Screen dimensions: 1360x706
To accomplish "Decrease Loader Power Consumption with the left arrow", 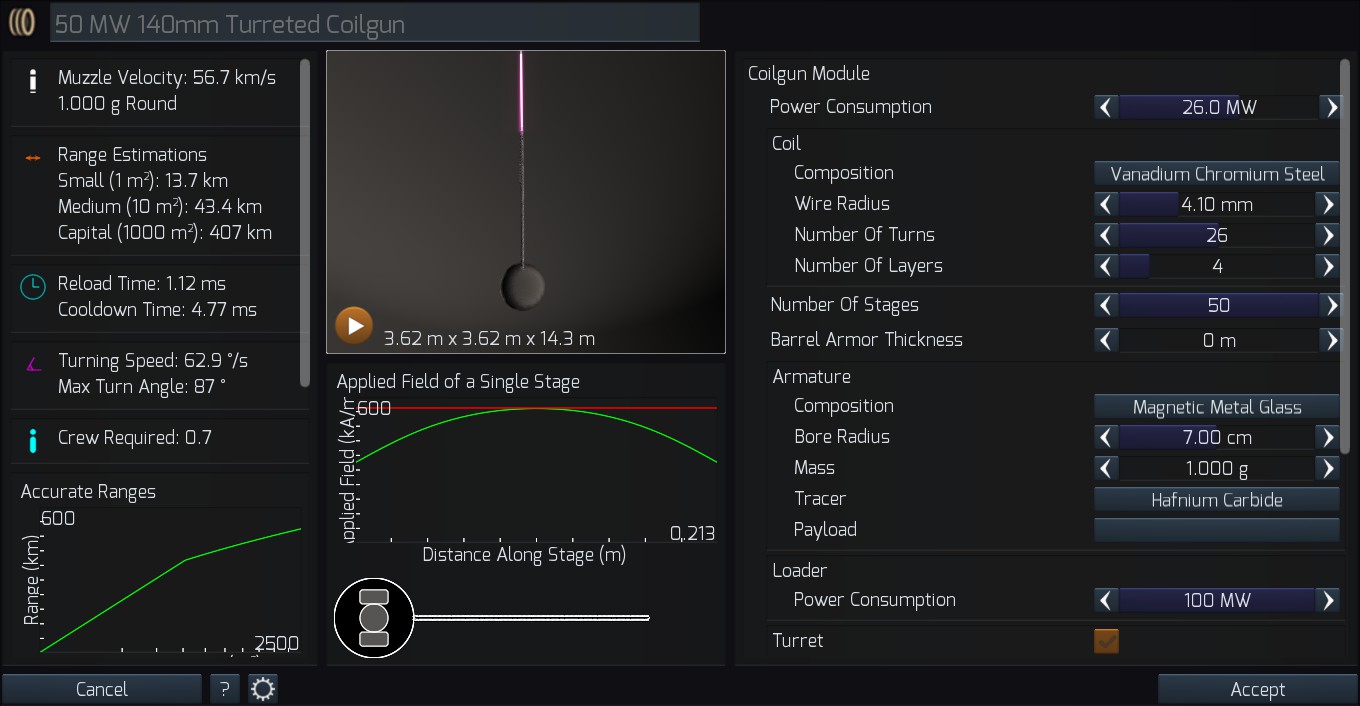I will coord(1106,600).
